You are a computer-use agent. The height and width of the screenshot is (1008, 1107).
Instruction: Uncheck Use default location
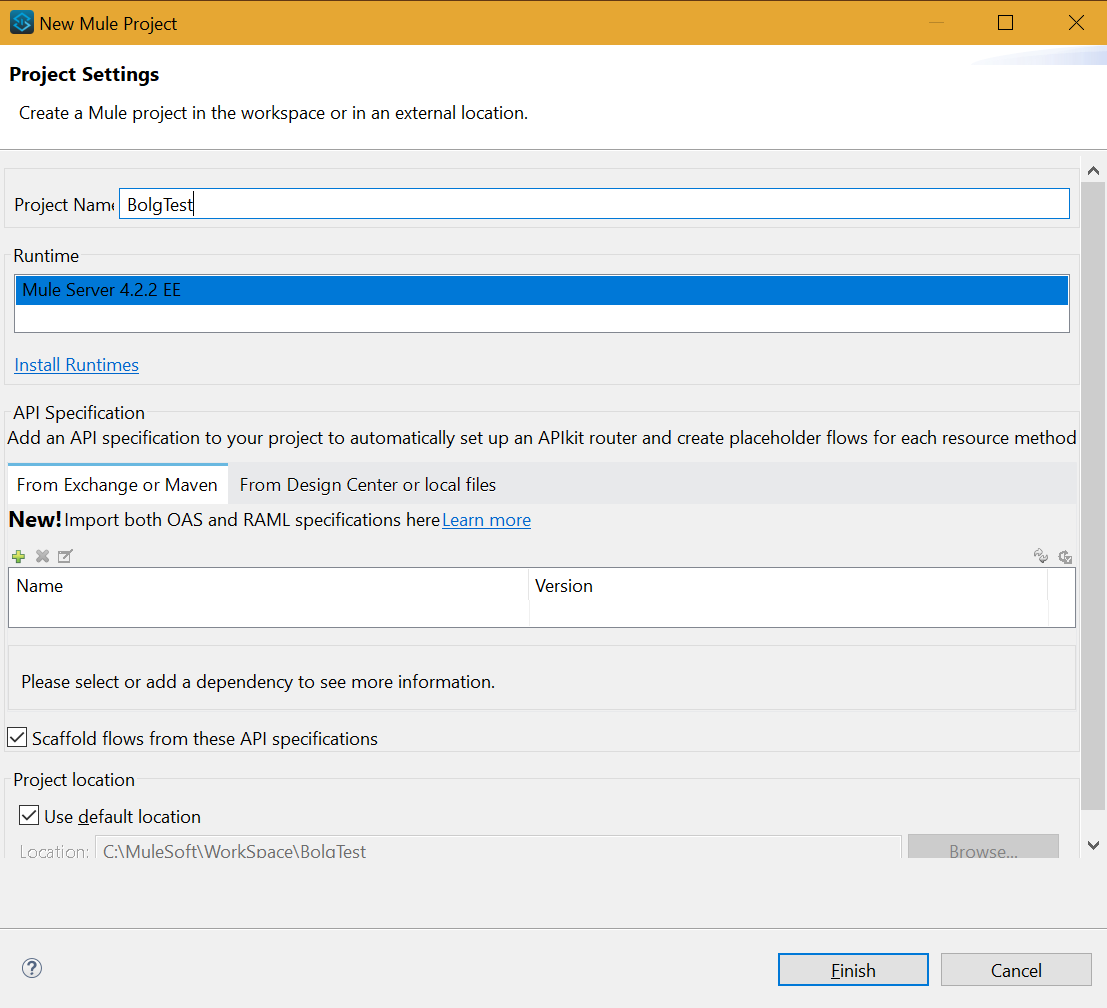pyautogui.click(x=29, y=815)
